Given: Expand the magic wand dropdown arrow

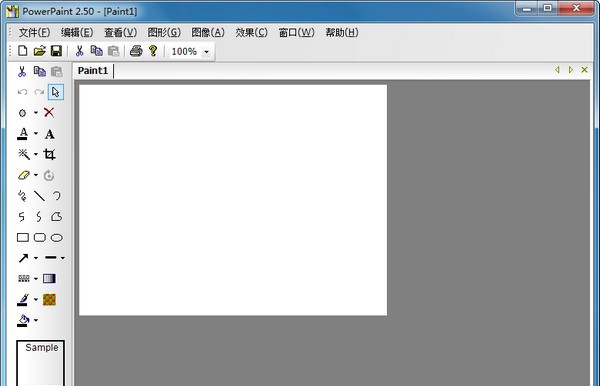Looking at the screenshot, I should (x=36, y=154).
